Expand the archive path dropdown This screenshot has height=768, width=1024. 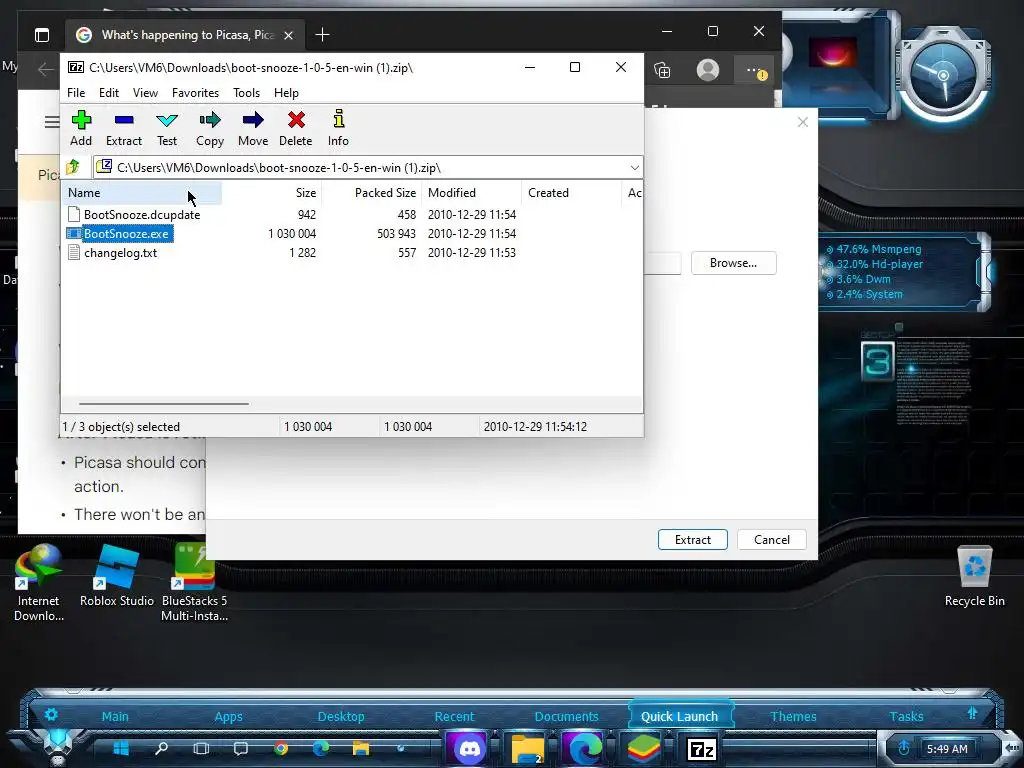(x=634, y=168)
